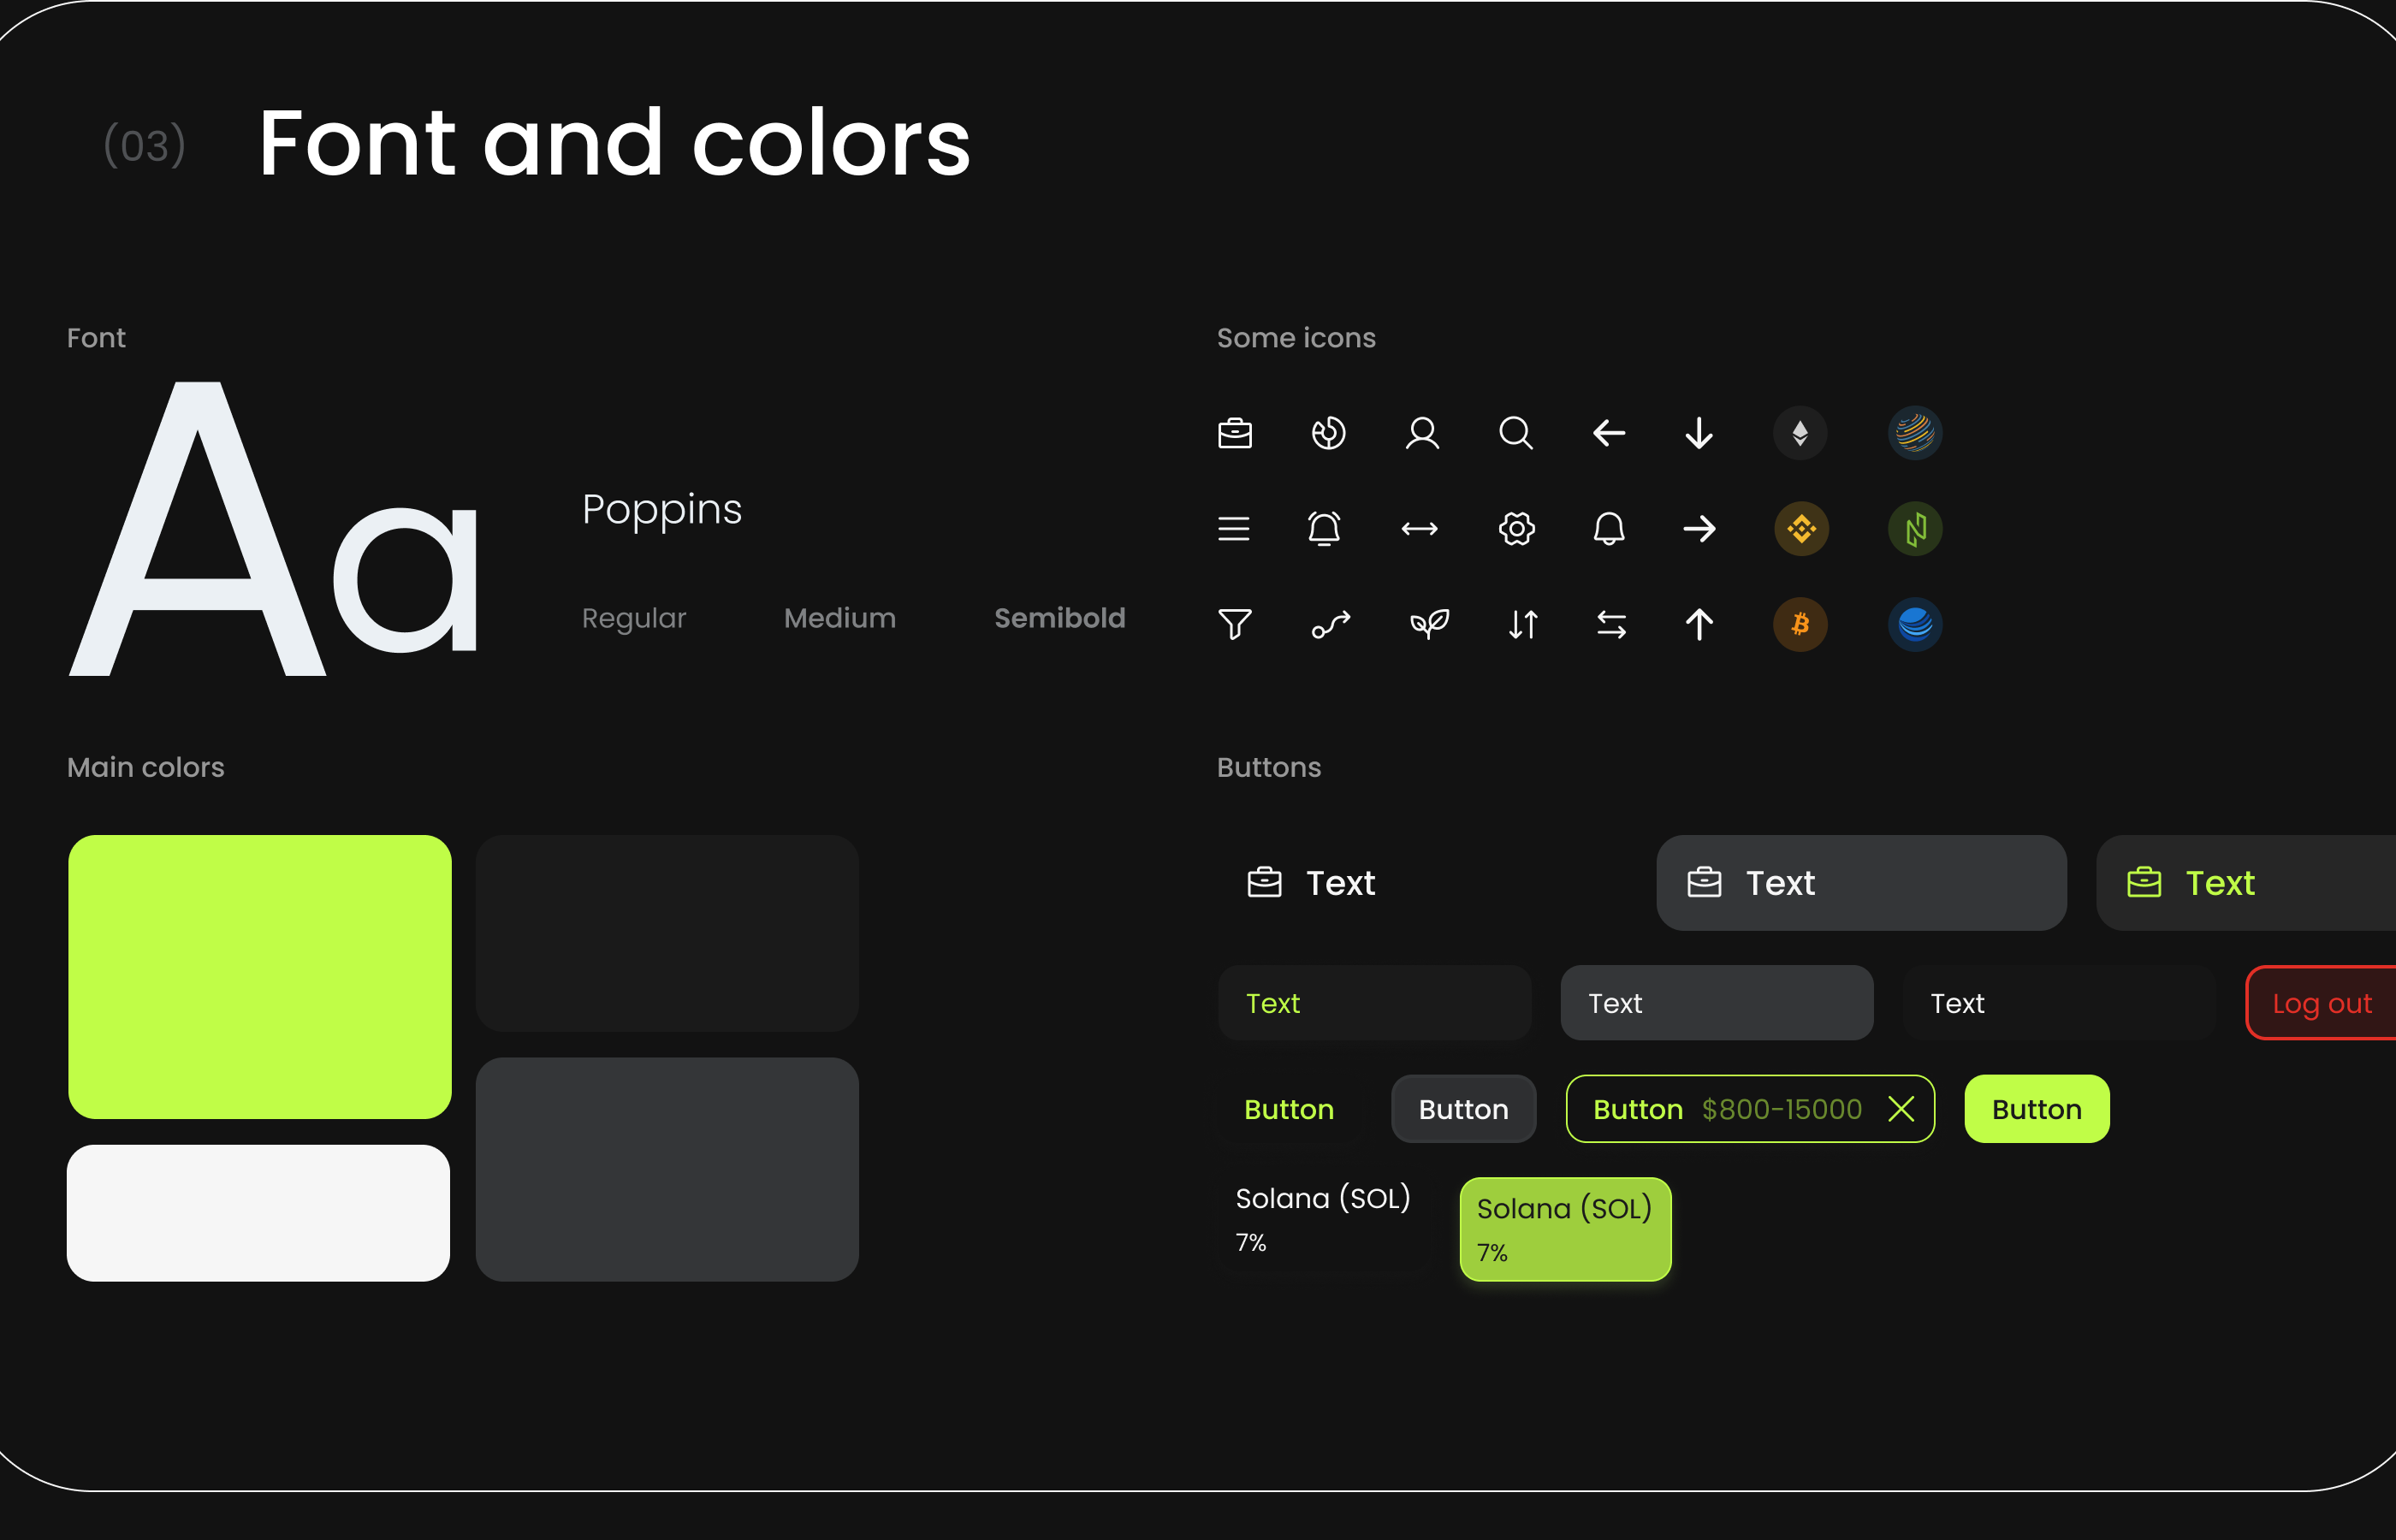Remove the $800-15000 filter chip with X
This screenshot has height=1540, width=2396.
point(1901,1109)
